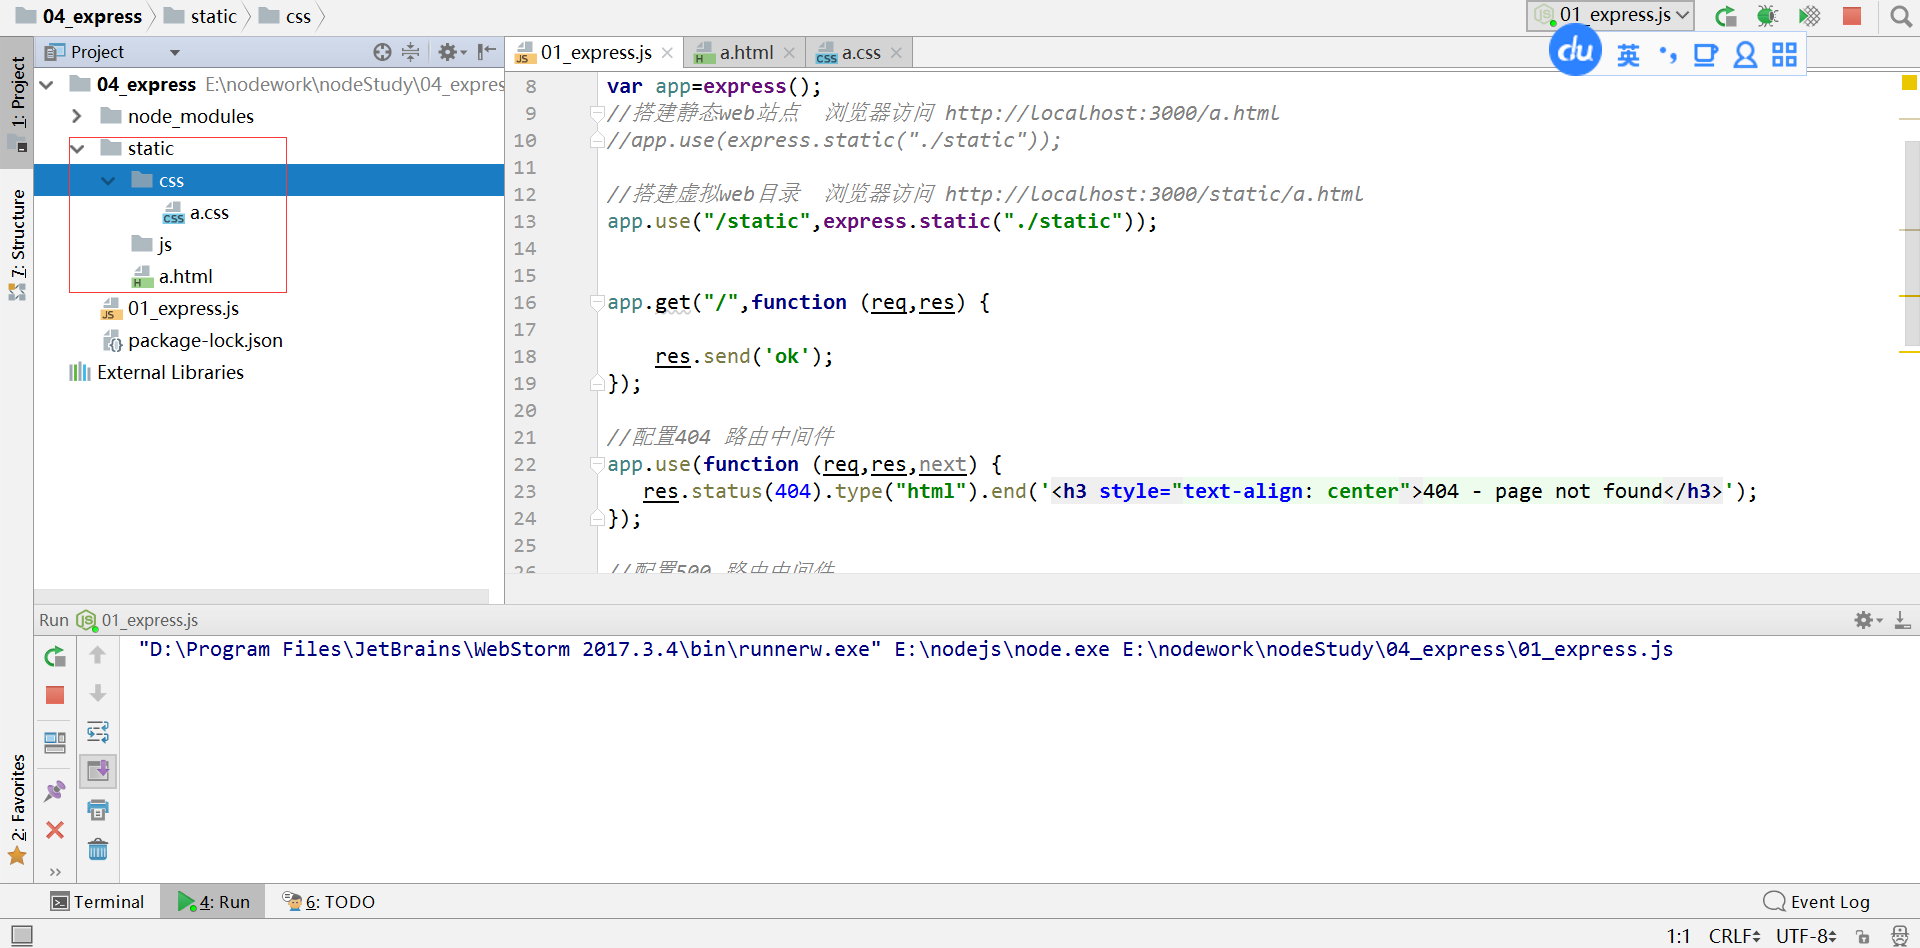Image resolution: width=1920 pixels, height=948 pixels.
Task: Click the Scroll from Source target icon
Action: click(382, 52)
